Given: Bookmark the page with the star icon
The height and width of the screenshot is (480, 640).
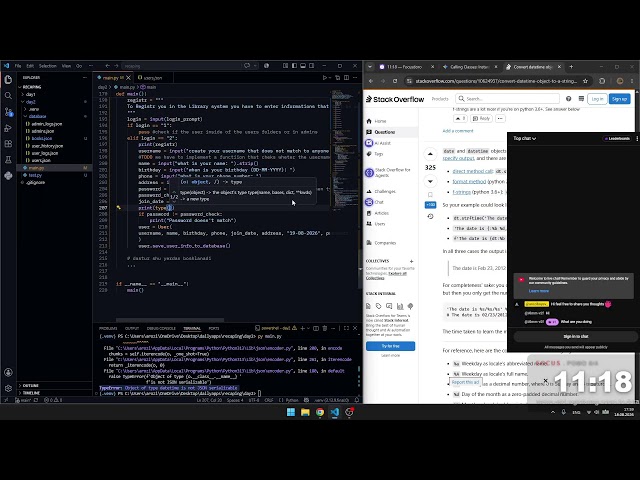Looking at the screenshot, I should tap(585, 81).
